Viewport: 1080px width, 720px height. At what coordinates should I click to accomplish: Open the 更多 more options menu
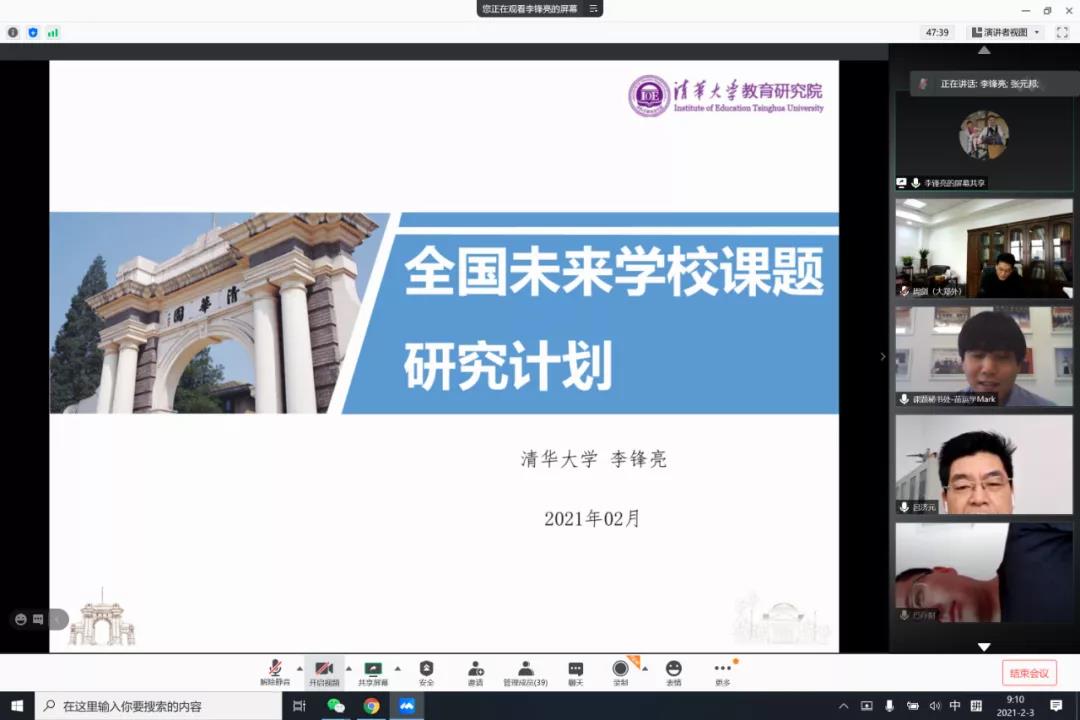coord(723,672)
